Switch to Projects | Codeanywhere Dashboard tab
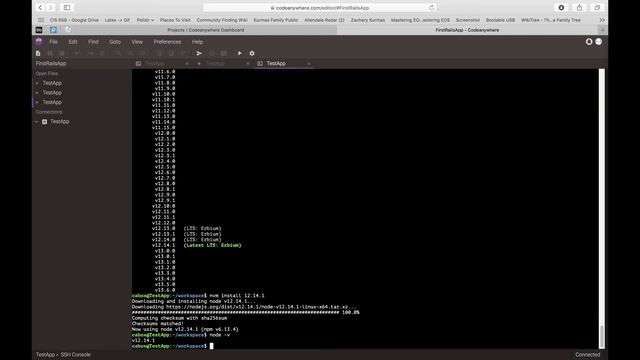640x360 pixels. 206,30
